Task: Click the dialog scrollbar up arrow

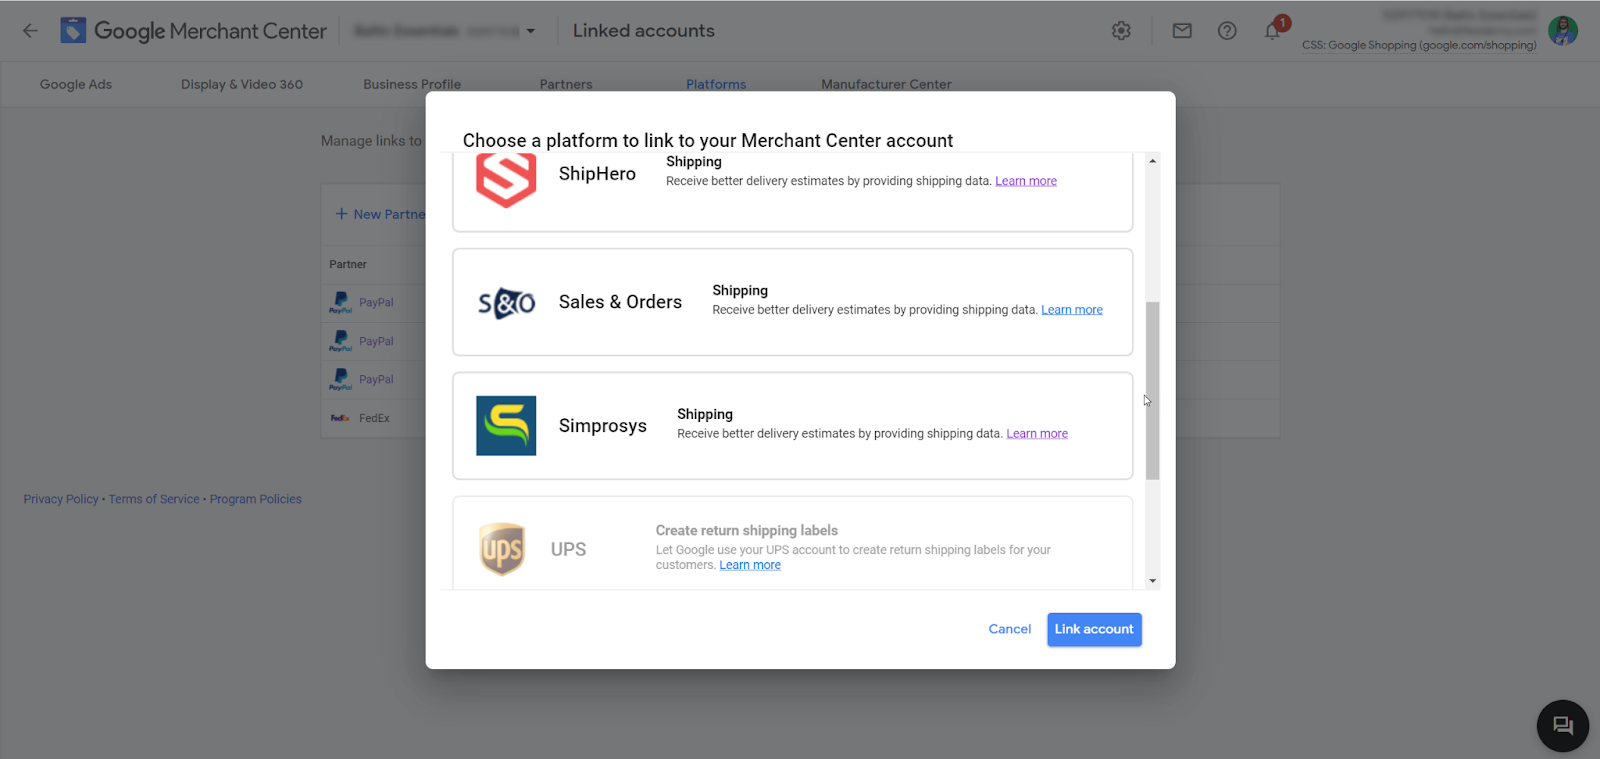Action: click(x=1153, y=161)
